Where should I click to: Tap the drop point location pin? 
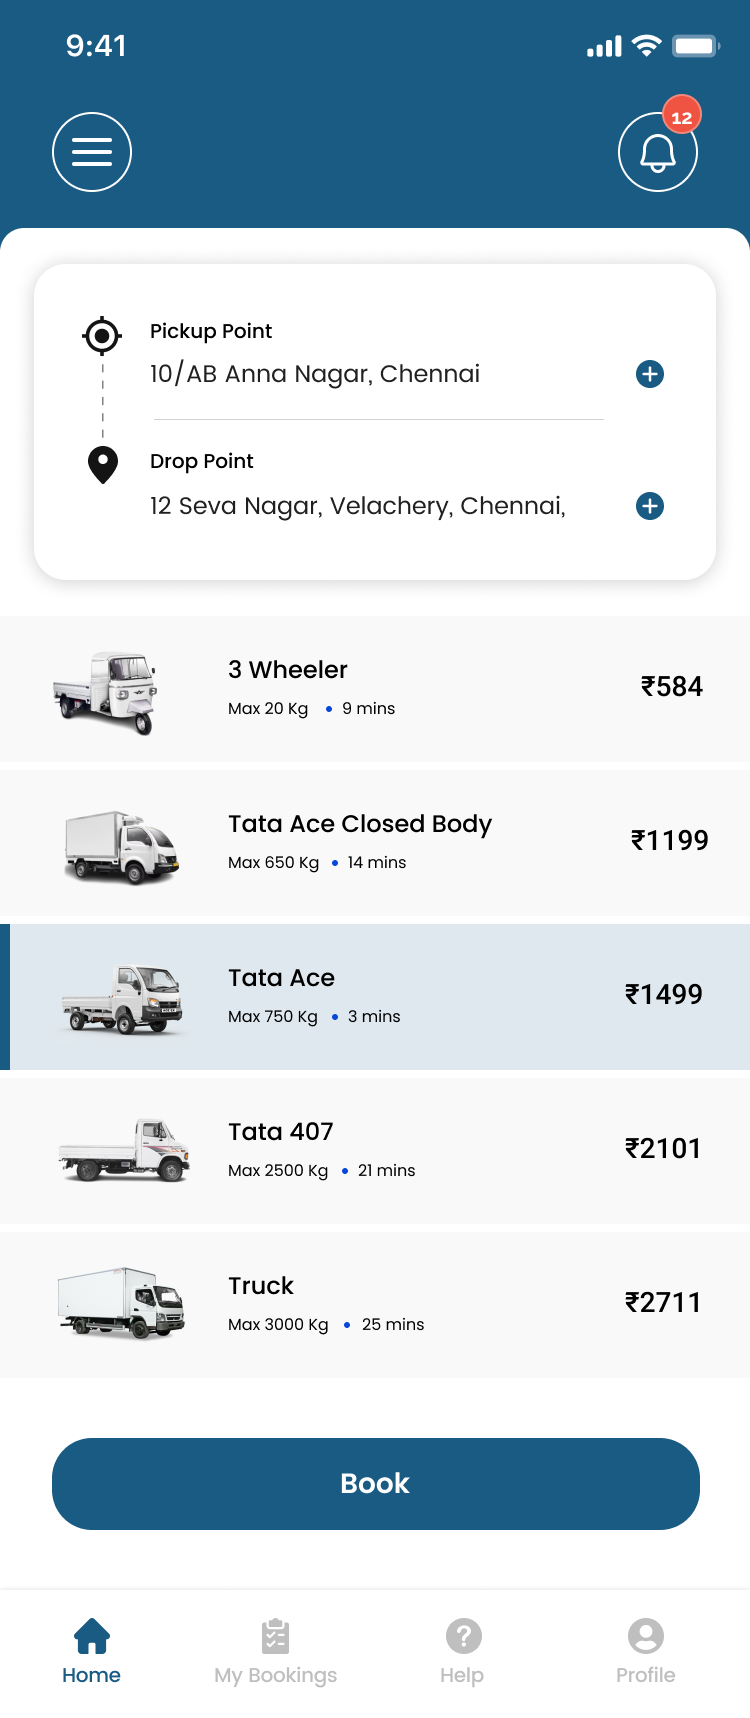[103, 465]
